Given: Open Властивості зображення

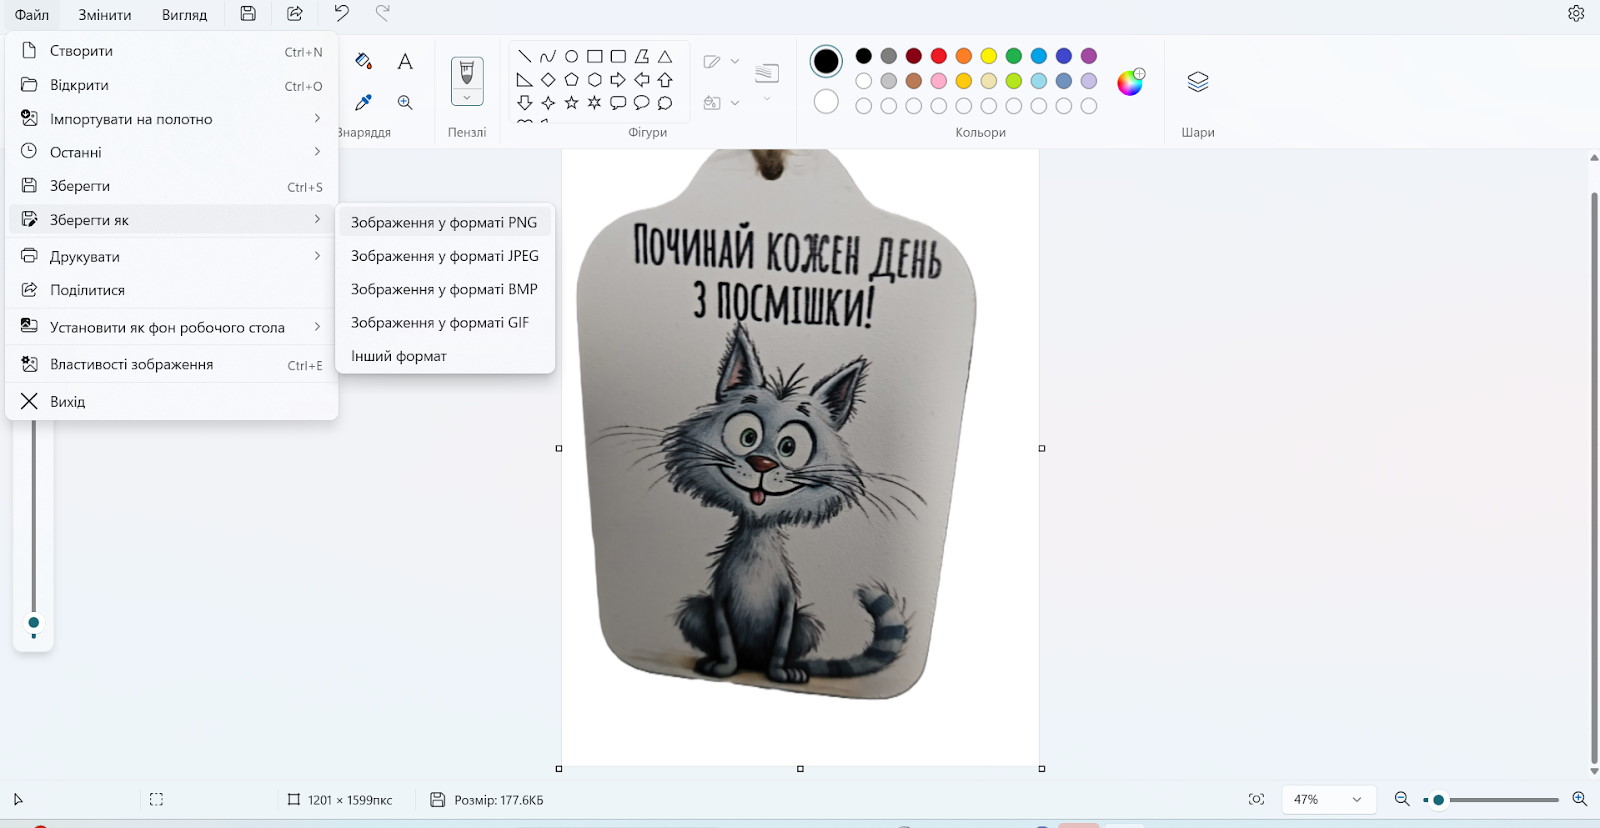Looking at the screenshot, I should [x=172, y=365].
